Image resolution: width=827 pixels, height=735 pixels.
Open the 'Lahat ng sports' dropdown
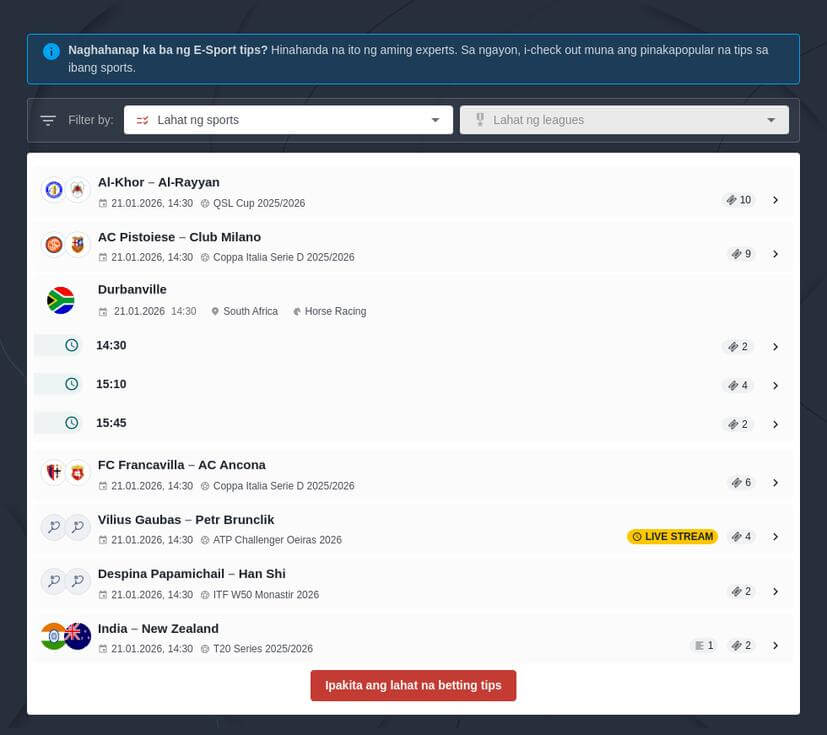coord(288,119)
